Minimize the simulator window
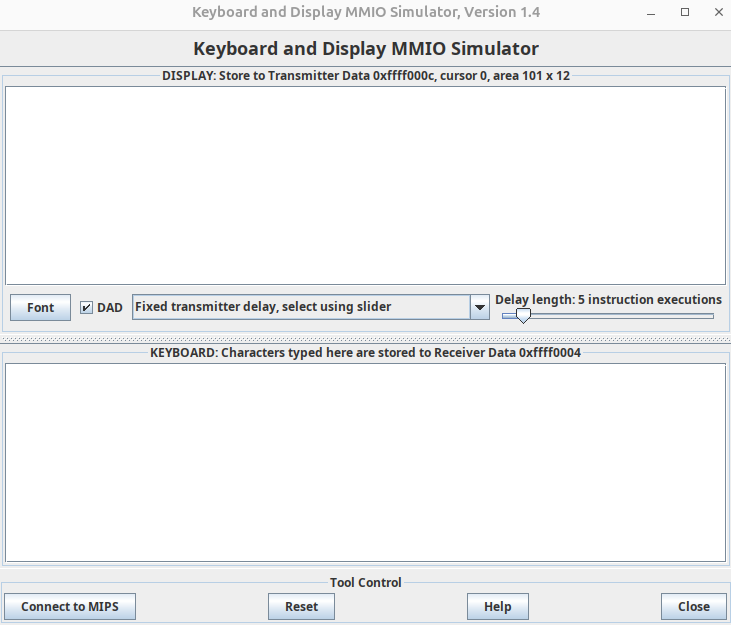Screen dimensions: 731x625 point(651,13)
